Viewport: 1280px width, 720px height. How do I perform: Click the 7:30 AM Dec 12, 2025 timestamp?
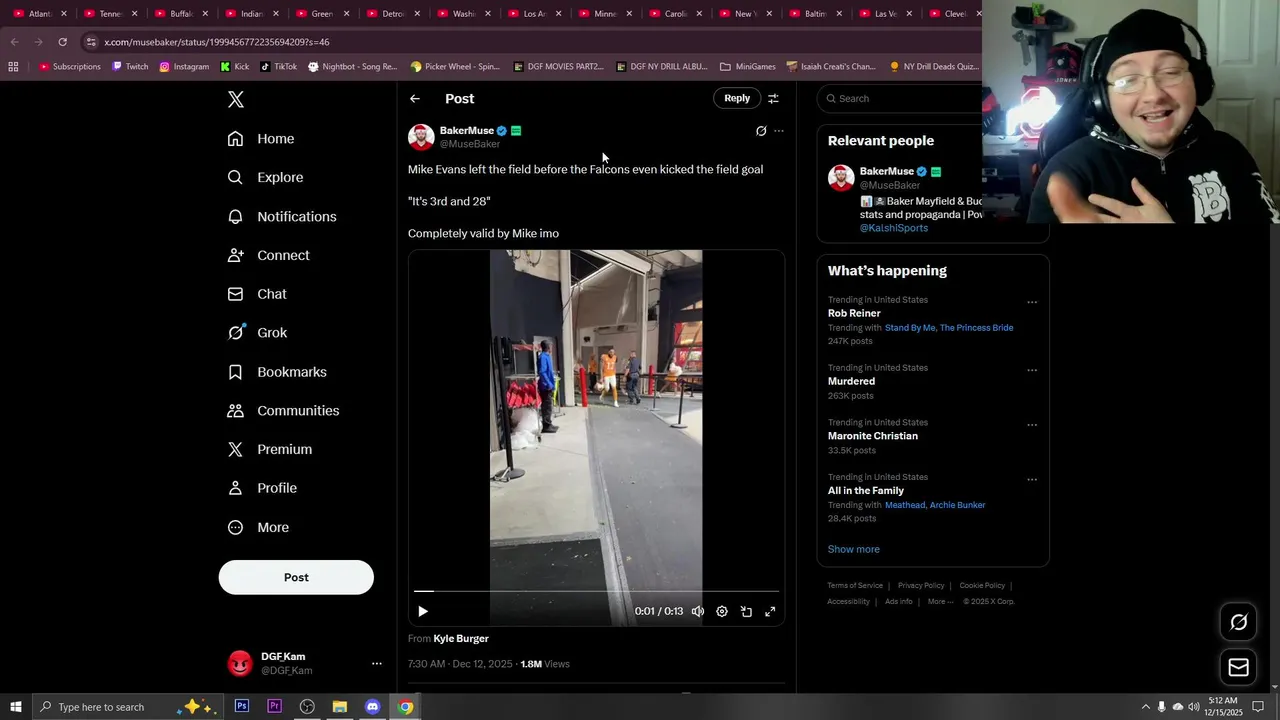pos(459,664)
